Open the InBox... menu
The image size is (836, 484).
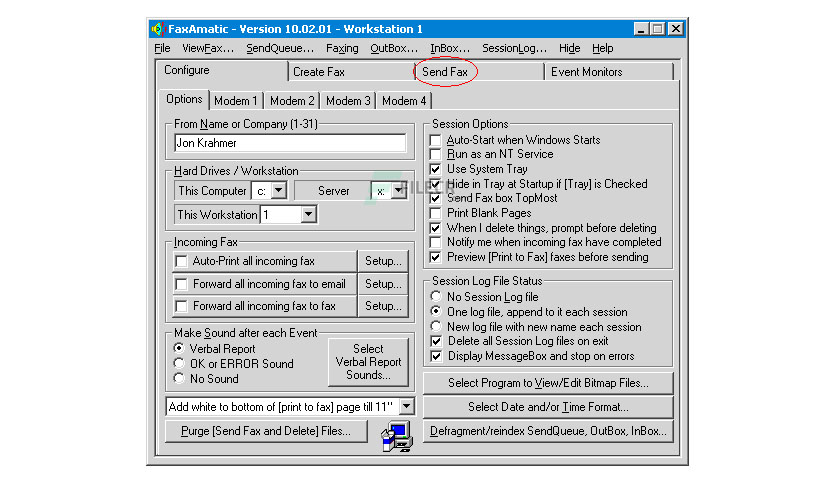tap(450, 49)
